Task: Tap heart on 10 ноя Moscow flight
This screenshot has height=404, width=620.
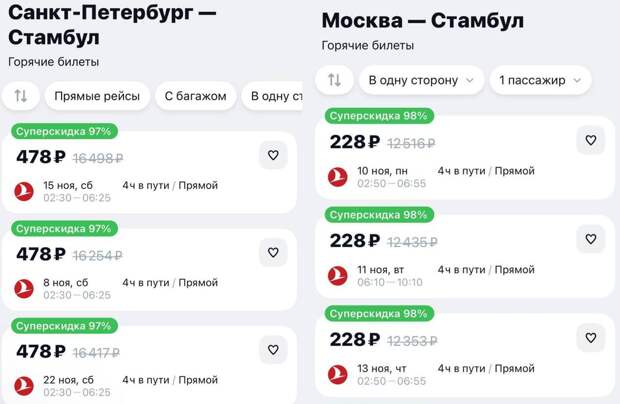Action: [x=590, y=141]
